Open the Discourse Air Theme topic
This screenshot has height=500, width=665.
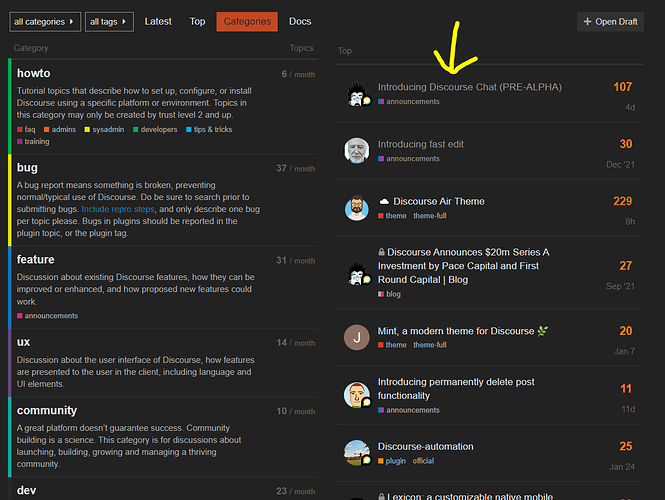tap(439, 201)
